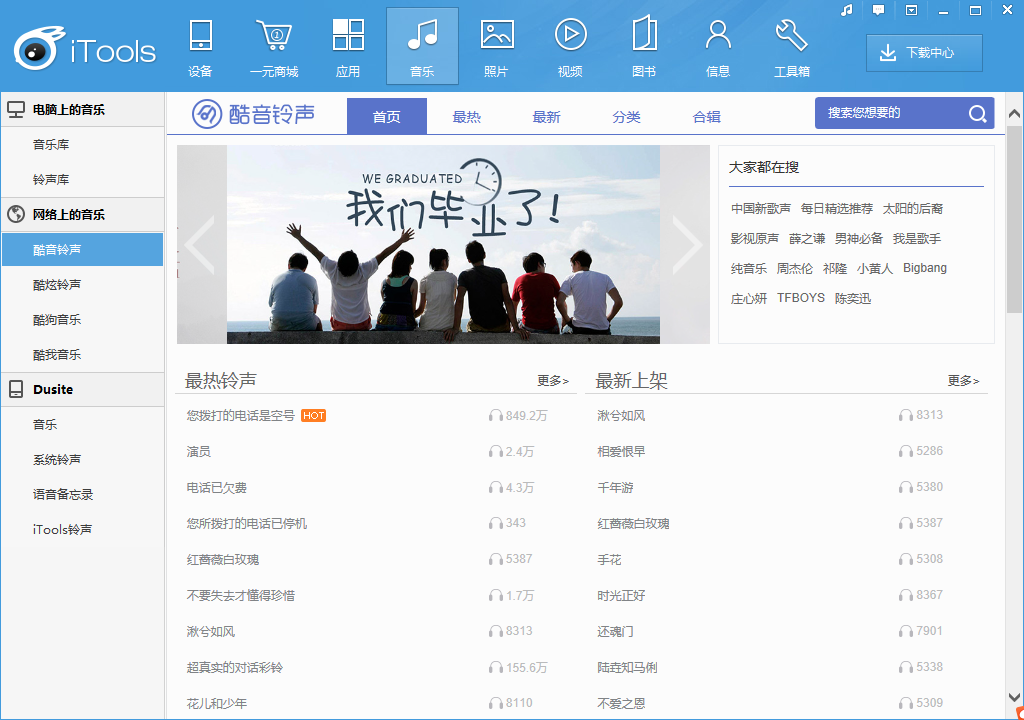
Task: Open the 工具箱 toolbox
Action: point(792,47)
